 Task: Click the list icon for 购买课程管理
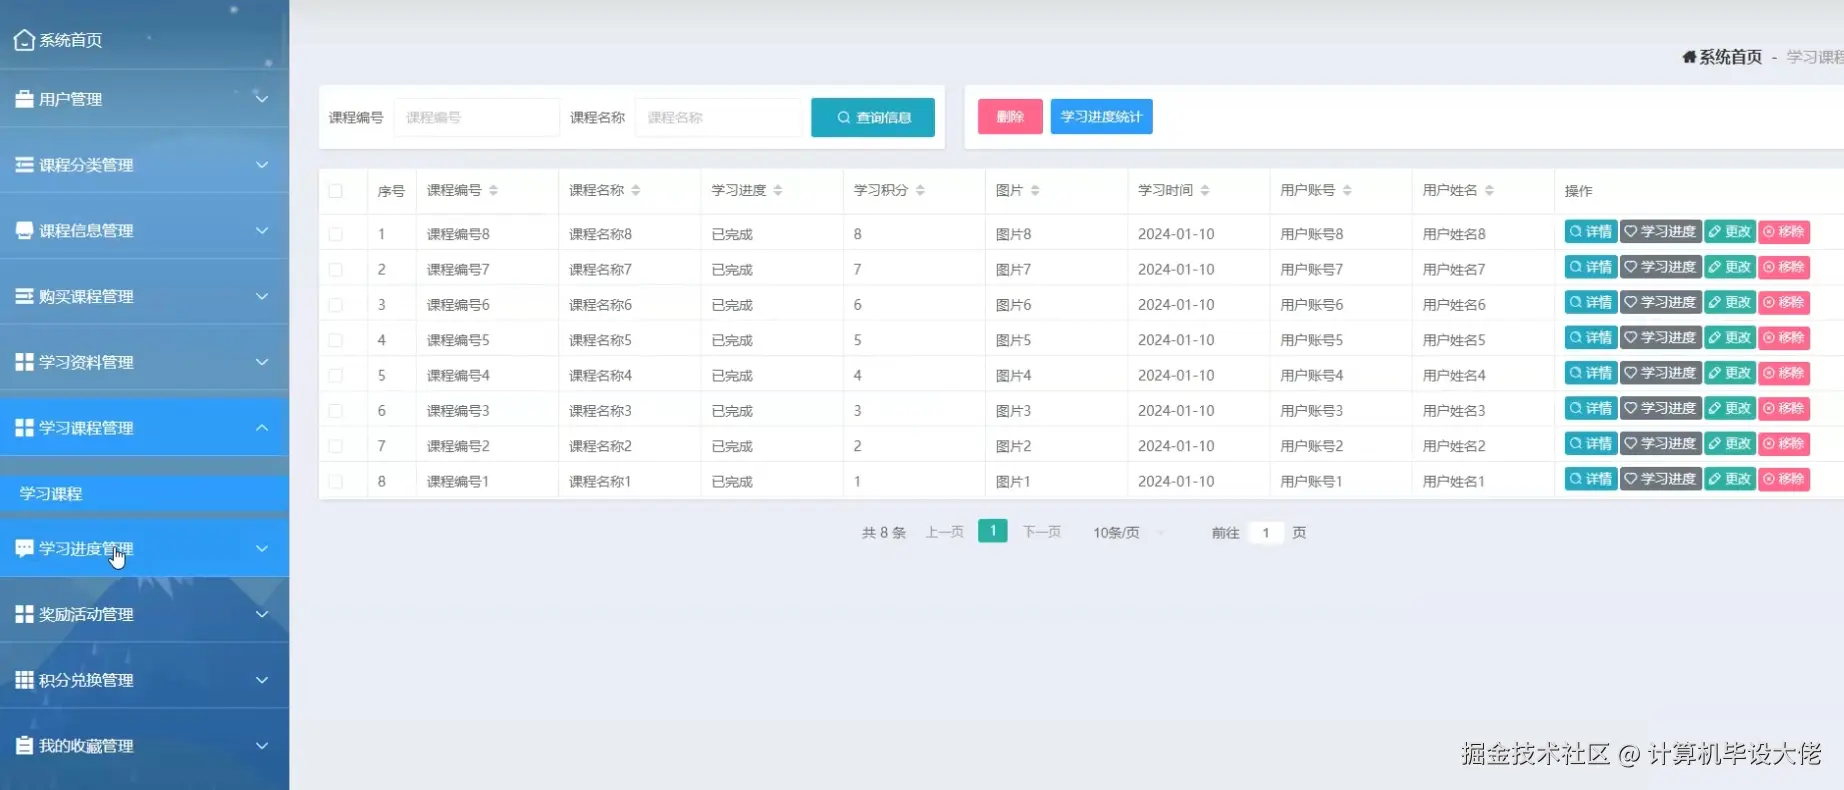pyautogui.click(x=25, y=296)
